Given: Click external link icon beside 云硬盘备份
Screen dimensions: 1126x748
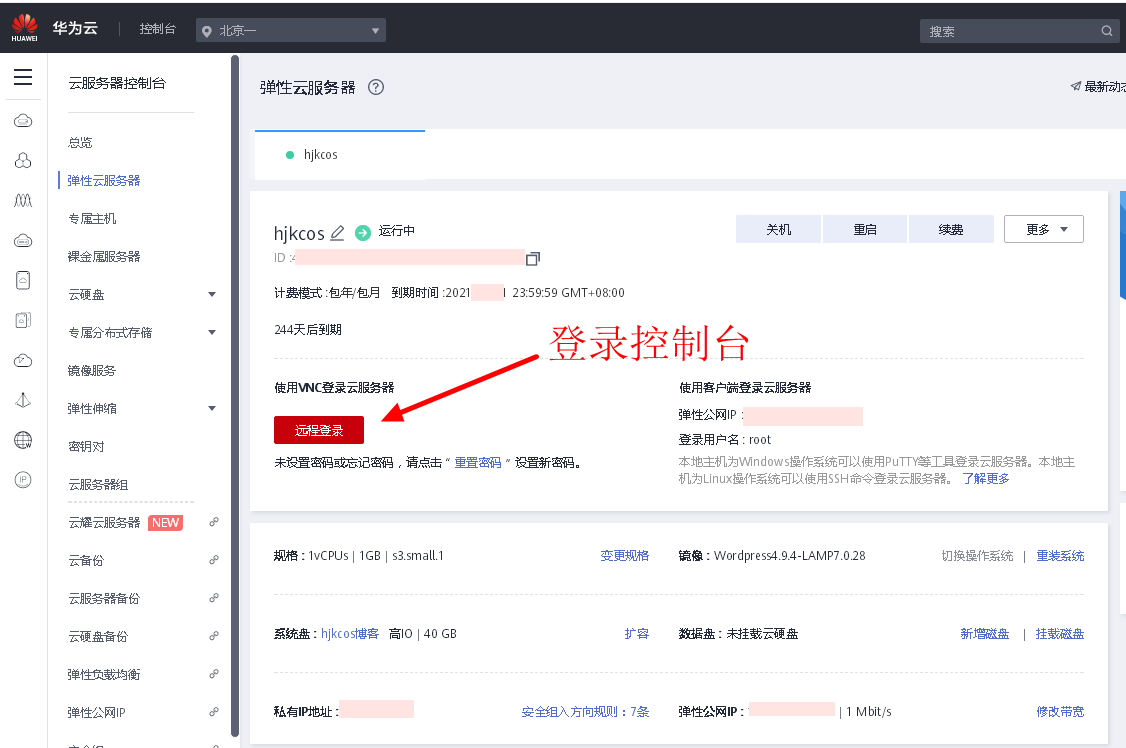Looking at the screenshot, I should [x=213, y=636].
